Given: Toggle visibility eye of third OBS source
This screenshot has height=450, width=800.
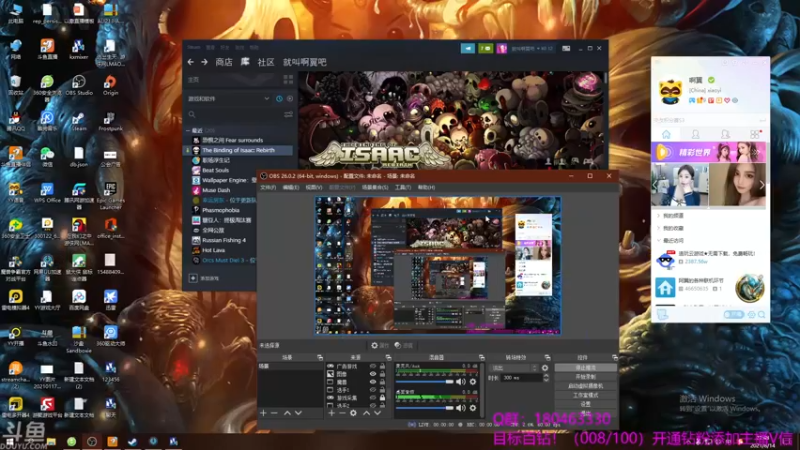Looking at the screenshot, I should click(x=373, y=382).
